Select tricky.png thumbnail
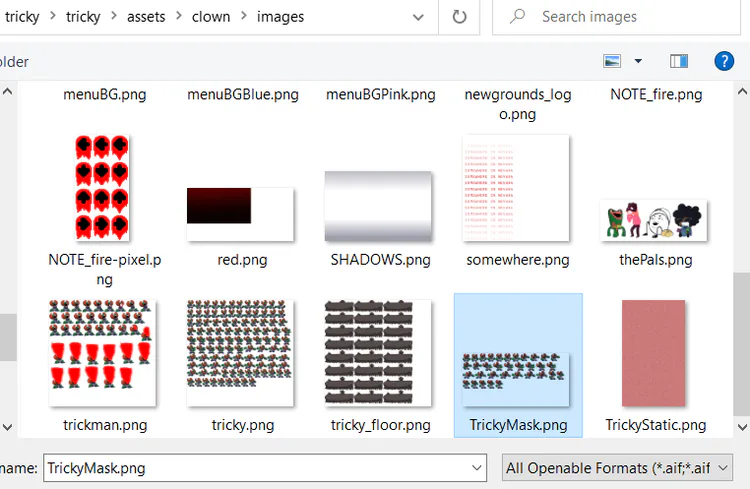750x489 pixels. 240,353
